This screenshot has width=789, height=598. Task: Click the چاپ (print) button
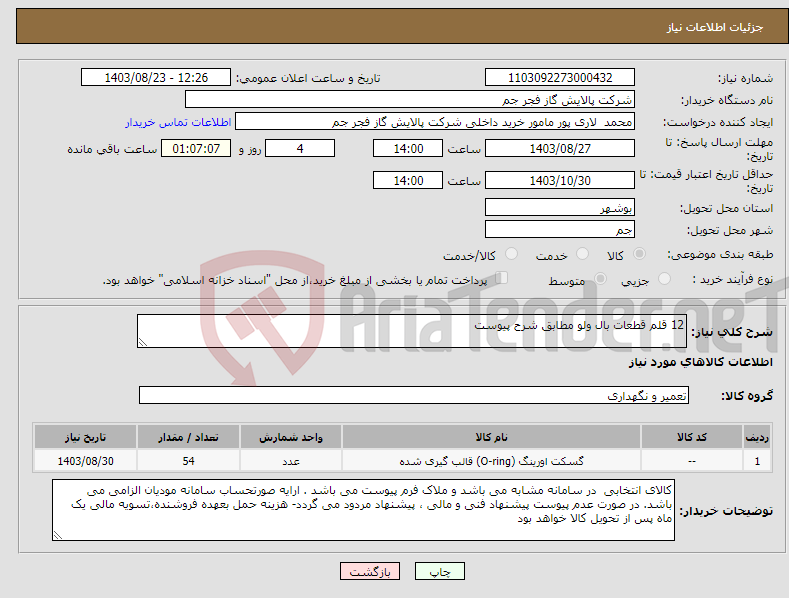(x=439, y=571)
